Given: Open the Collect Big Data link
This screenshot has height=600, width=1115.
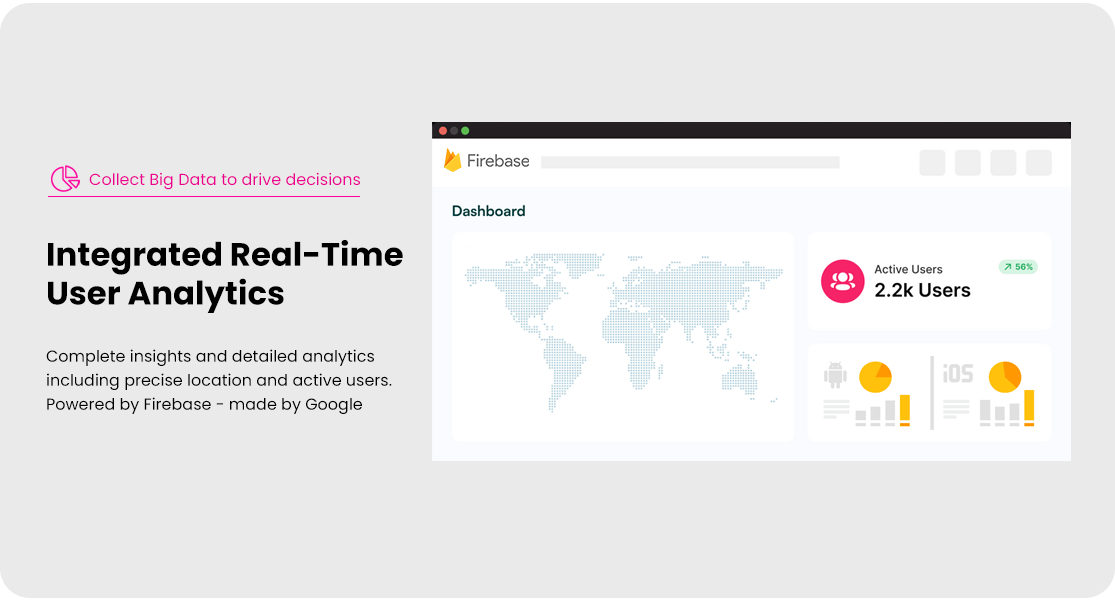Looking at the screenshot, I should 224,179.
